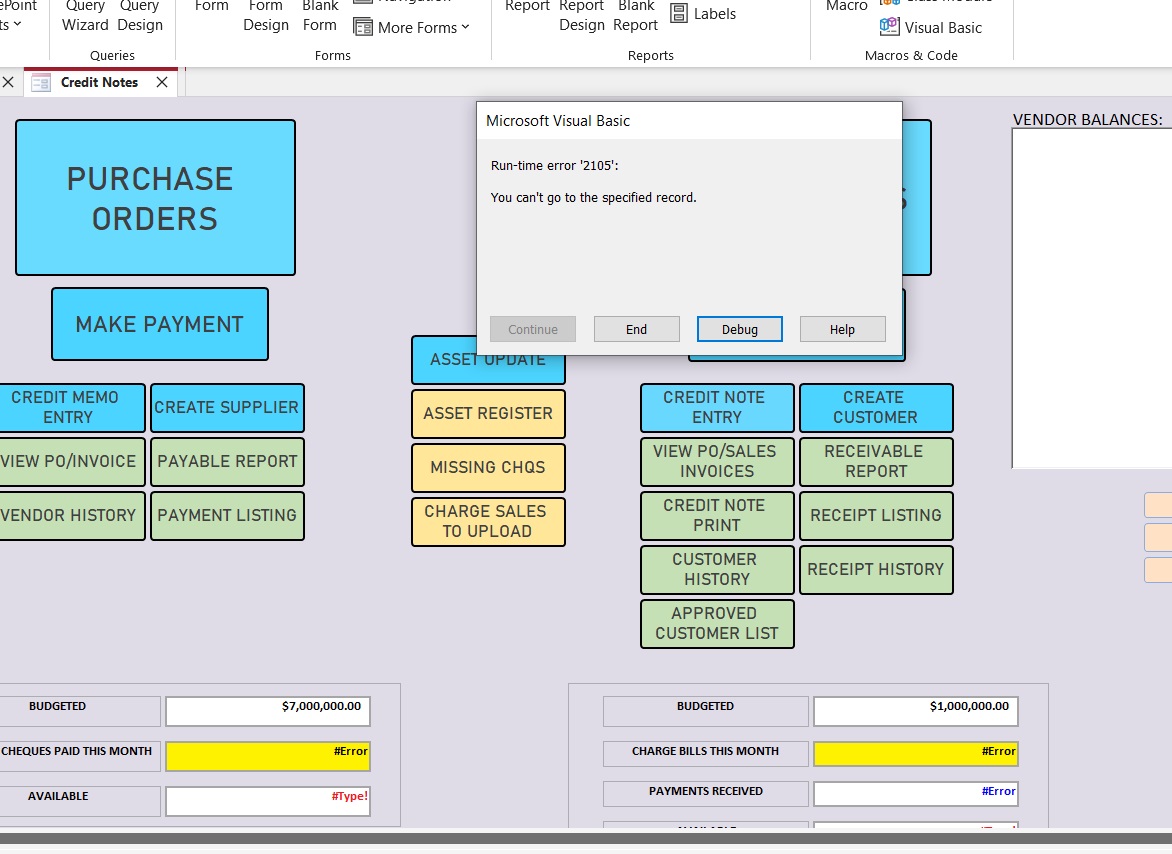Click the PAYMENTS RECEIVED label

[x=706, y=791]
